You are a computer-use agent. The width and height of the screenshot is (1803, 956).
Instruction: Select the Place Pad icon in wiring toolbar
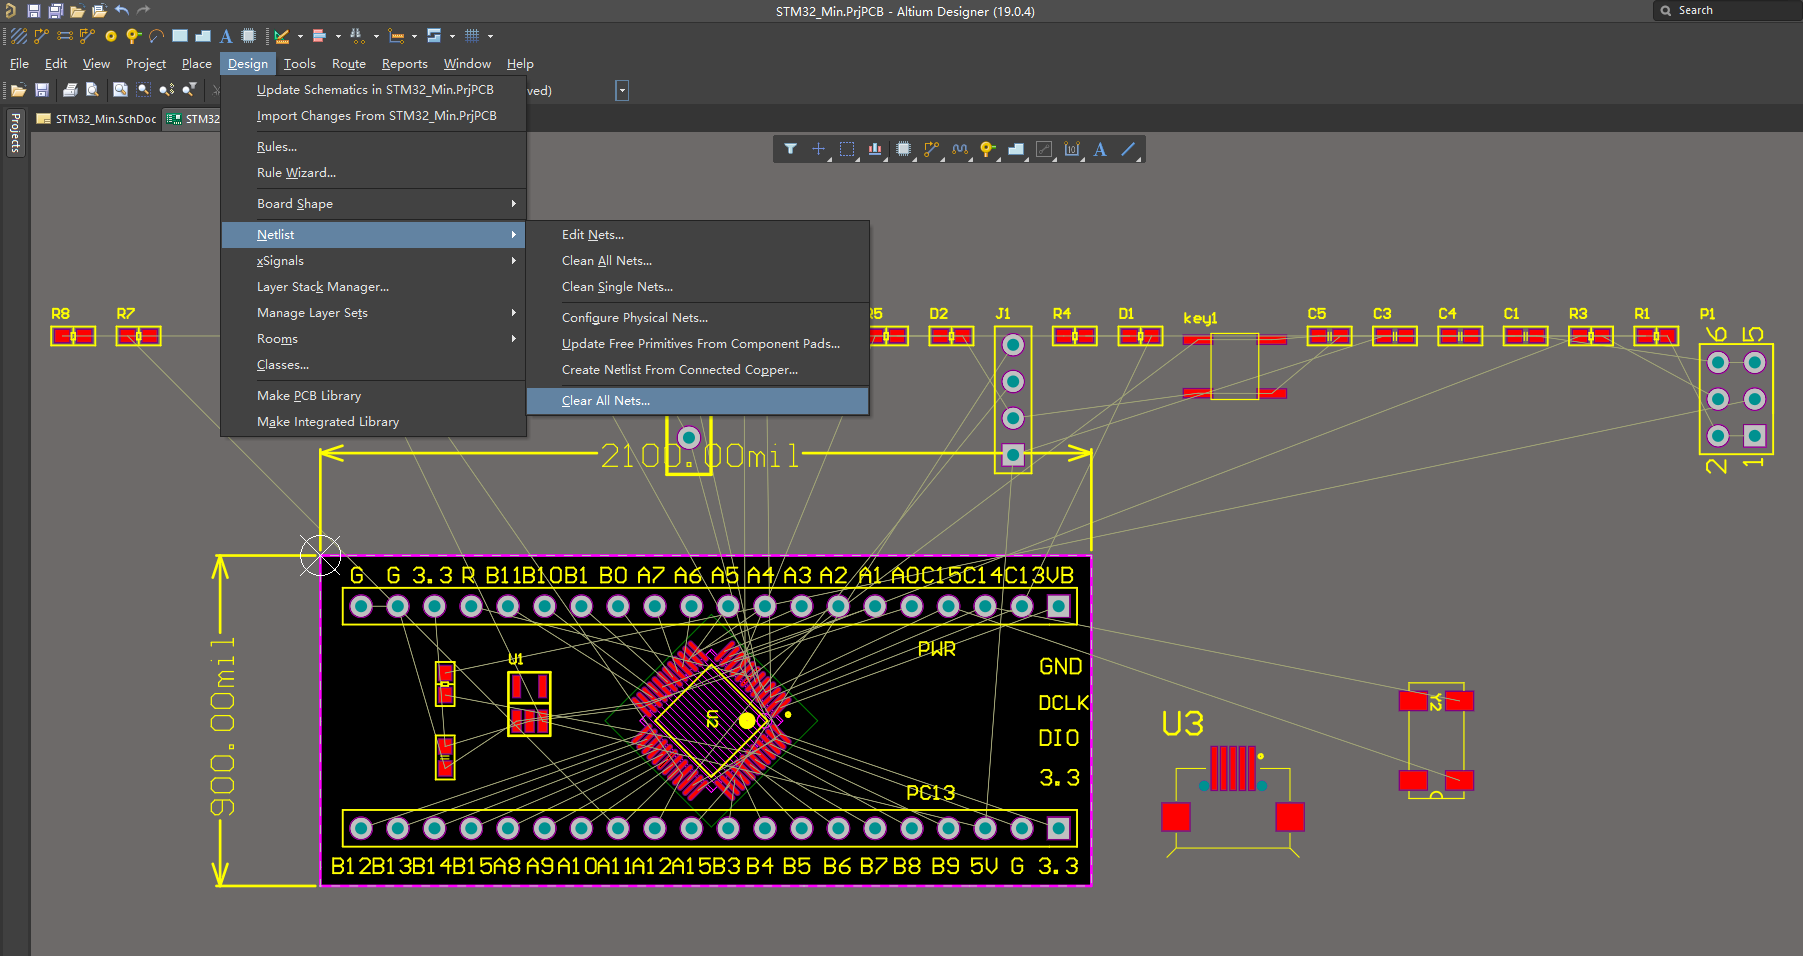tap(111, 36)
